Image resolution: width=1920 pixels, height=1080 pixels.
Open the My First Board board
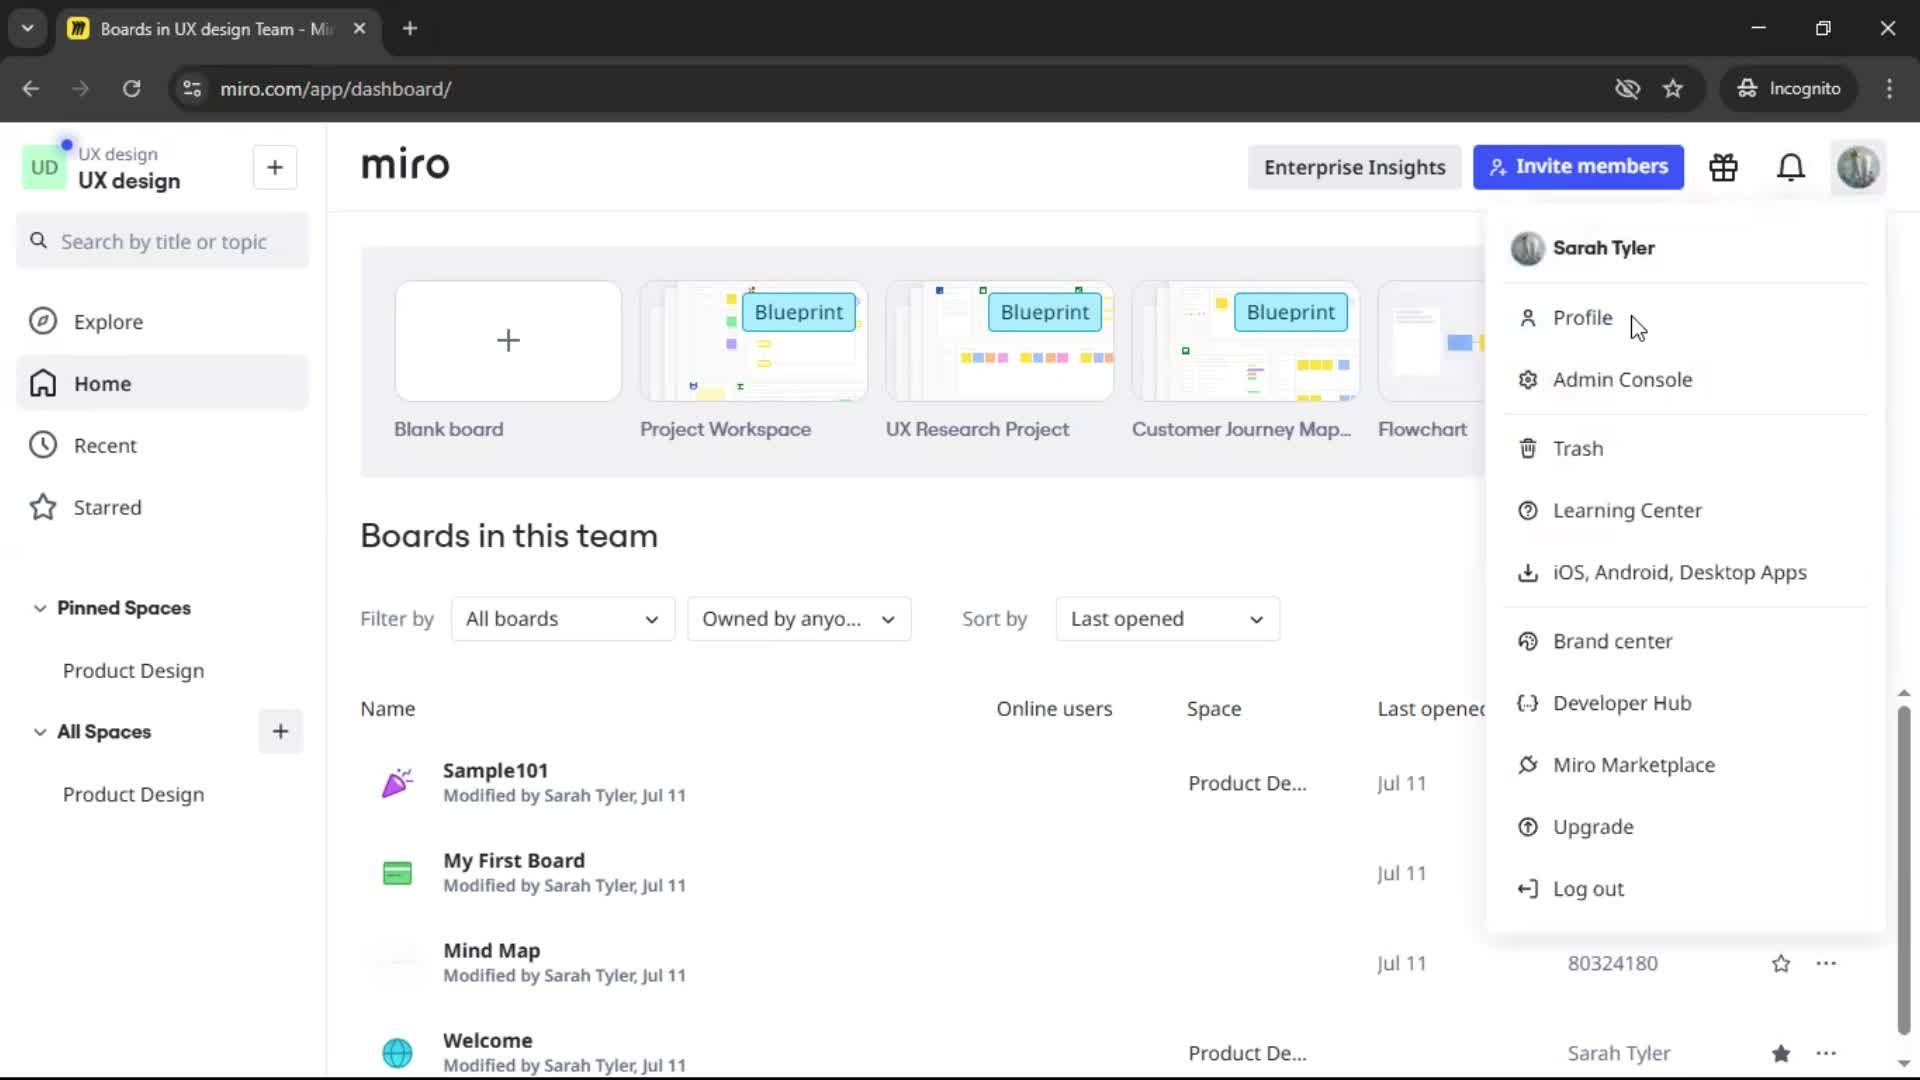point(514,861)
